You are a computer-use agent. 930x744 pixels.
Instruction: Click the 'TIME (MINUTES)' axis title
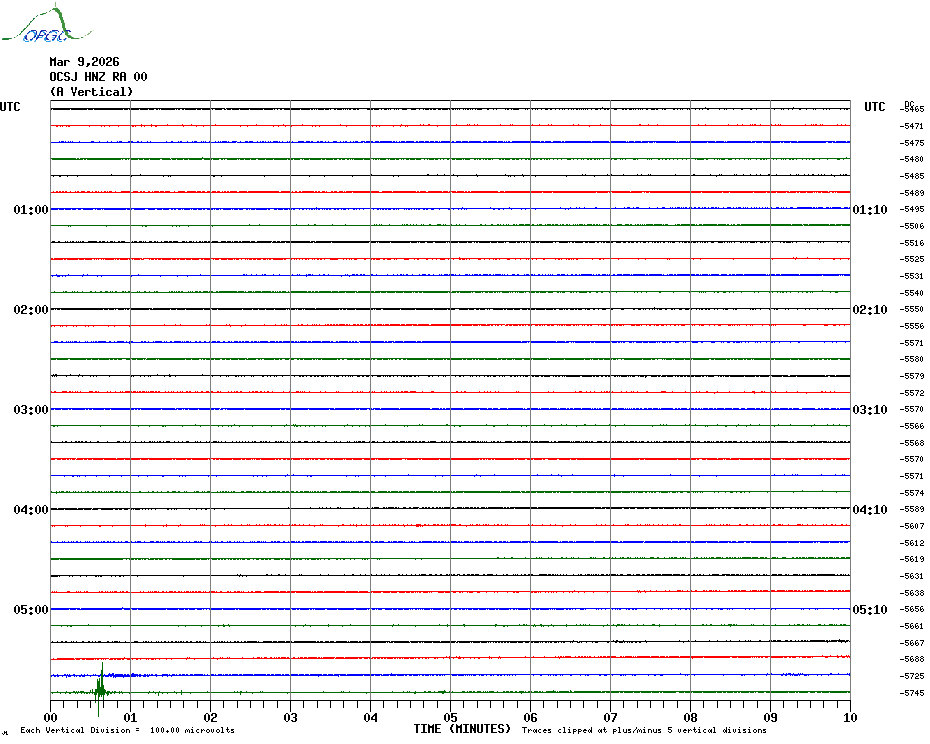pyautogui.click(x=462, y=729)
